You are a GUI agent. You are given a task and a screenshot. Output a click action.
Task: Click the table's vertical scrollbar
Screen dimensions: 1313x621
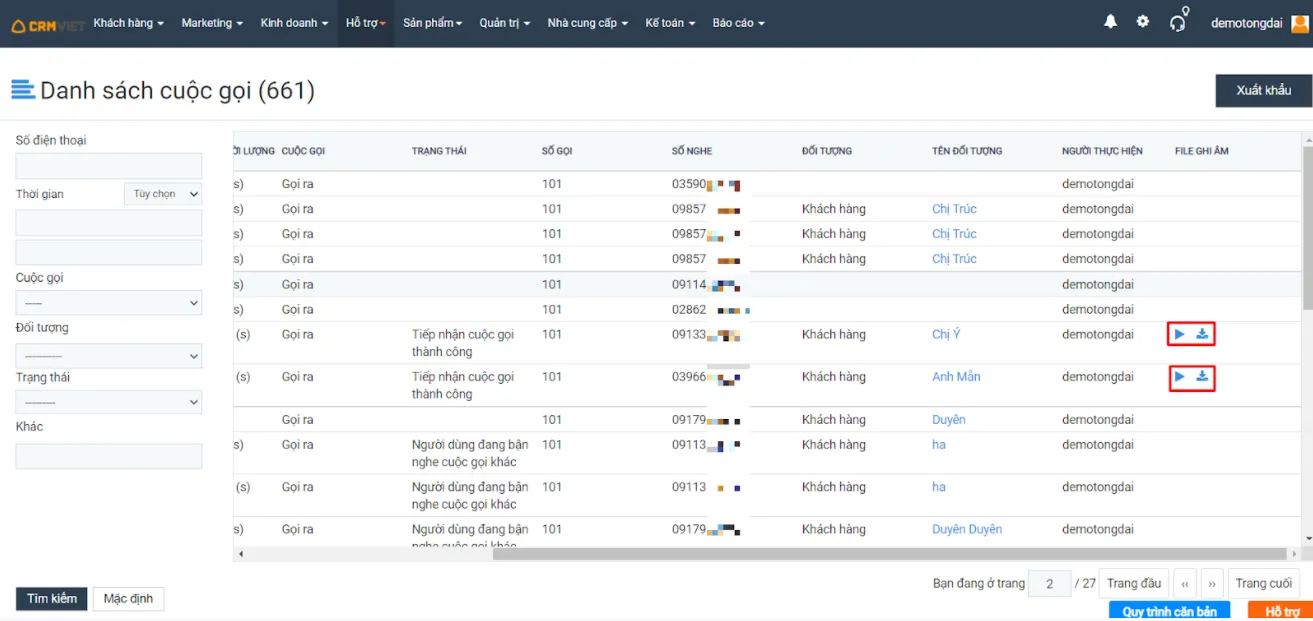pyautogui.click(x=1307, y=228)
